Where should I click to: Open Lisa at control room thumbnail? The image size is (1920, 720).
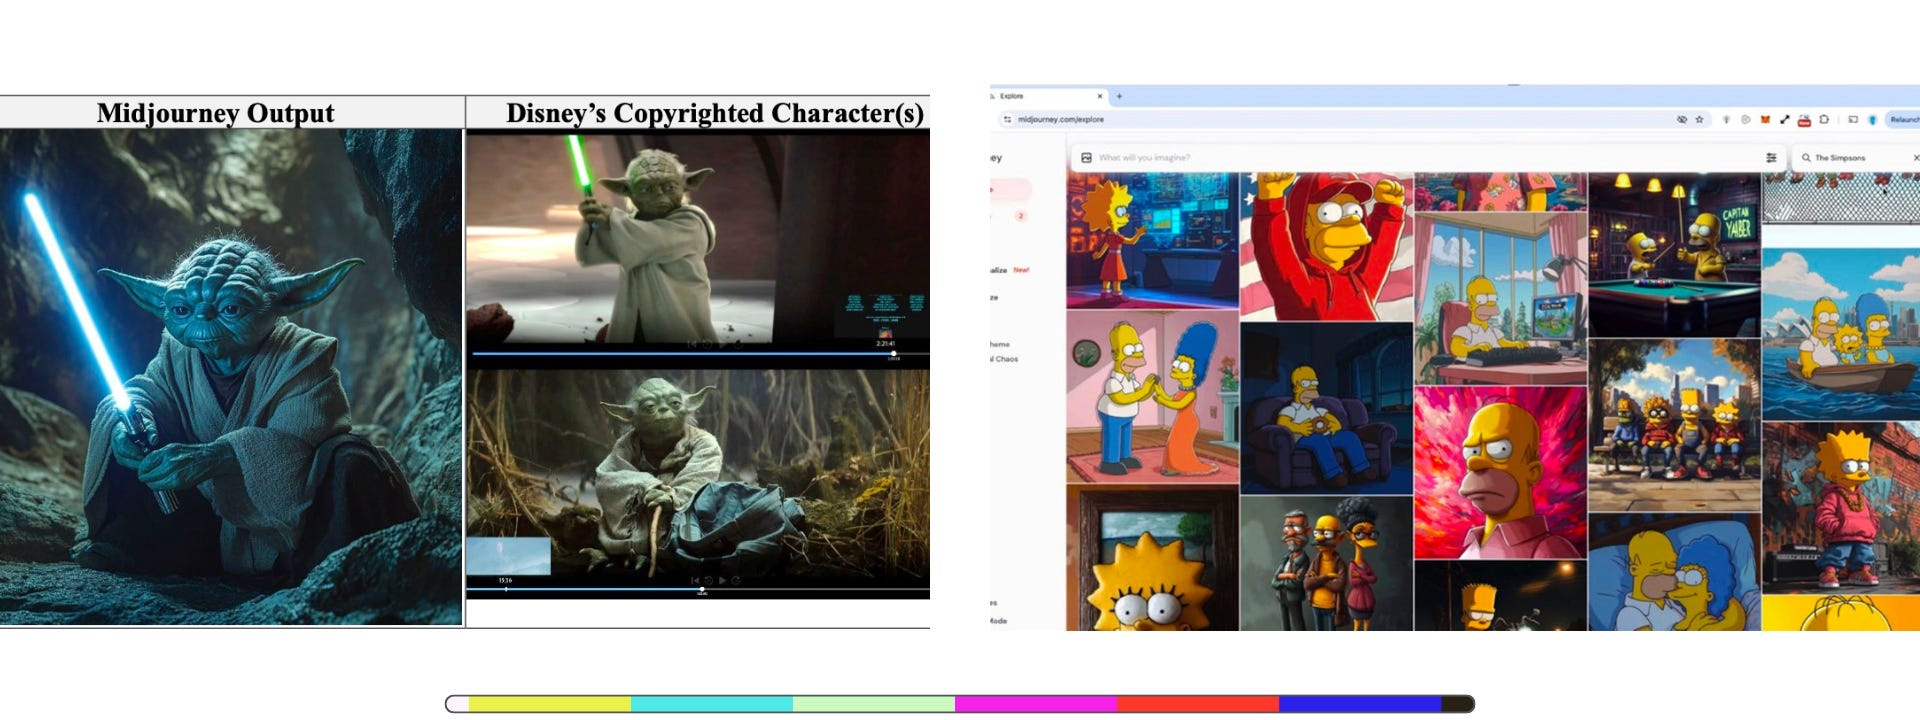(x=1152, y=240)
